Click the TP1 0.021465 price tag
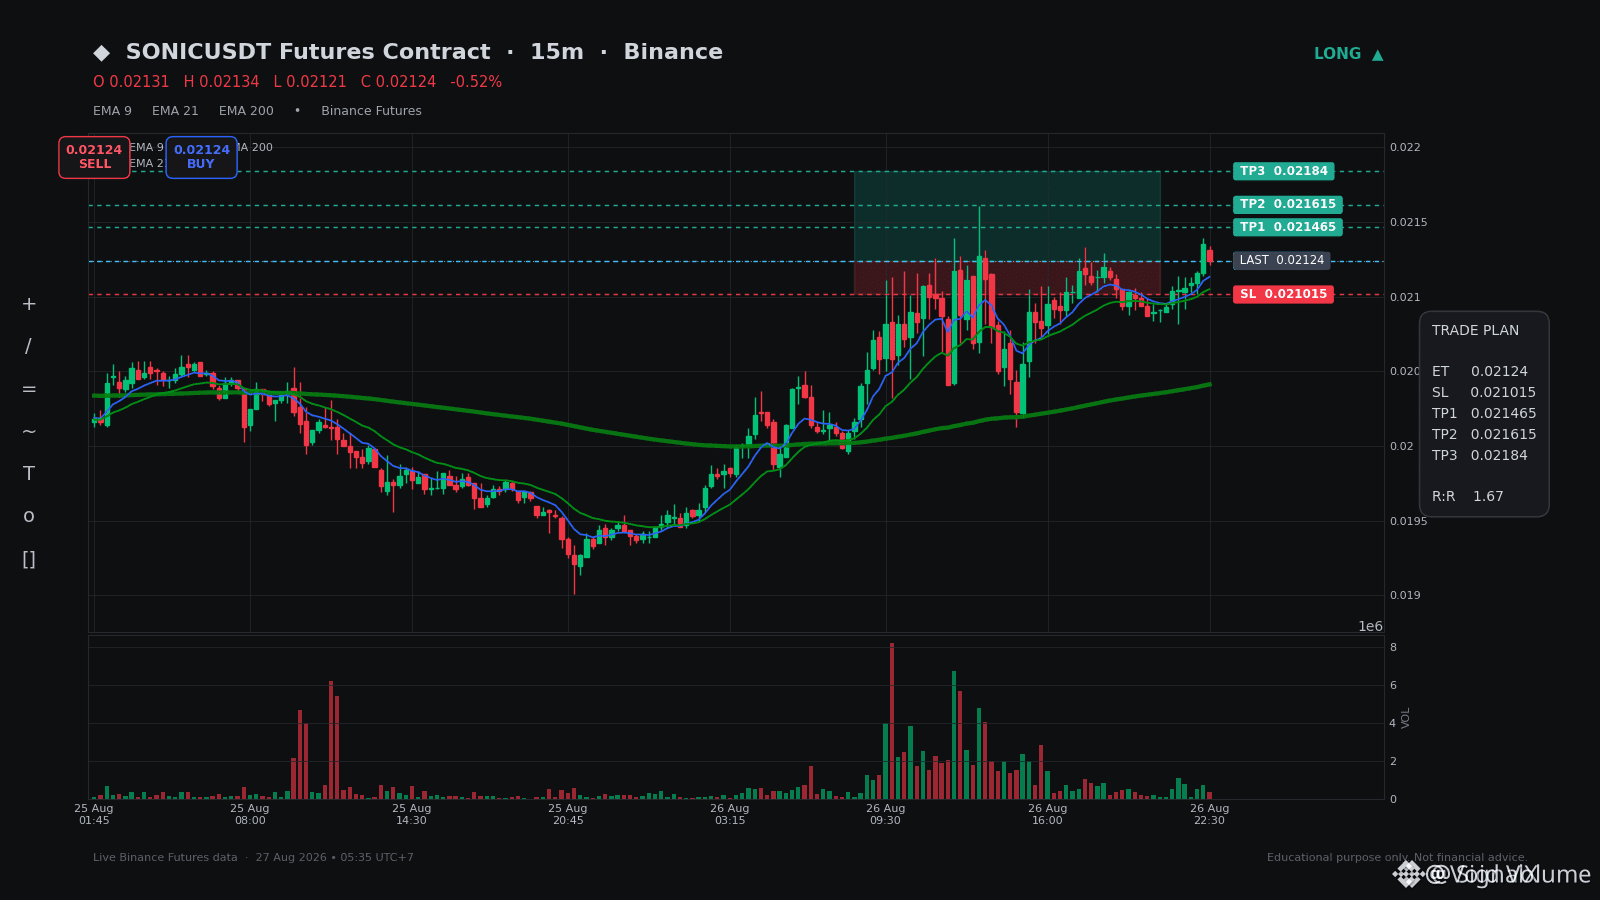The image size is (1600, 900). pyautogui.click(x=1288, y=227)
